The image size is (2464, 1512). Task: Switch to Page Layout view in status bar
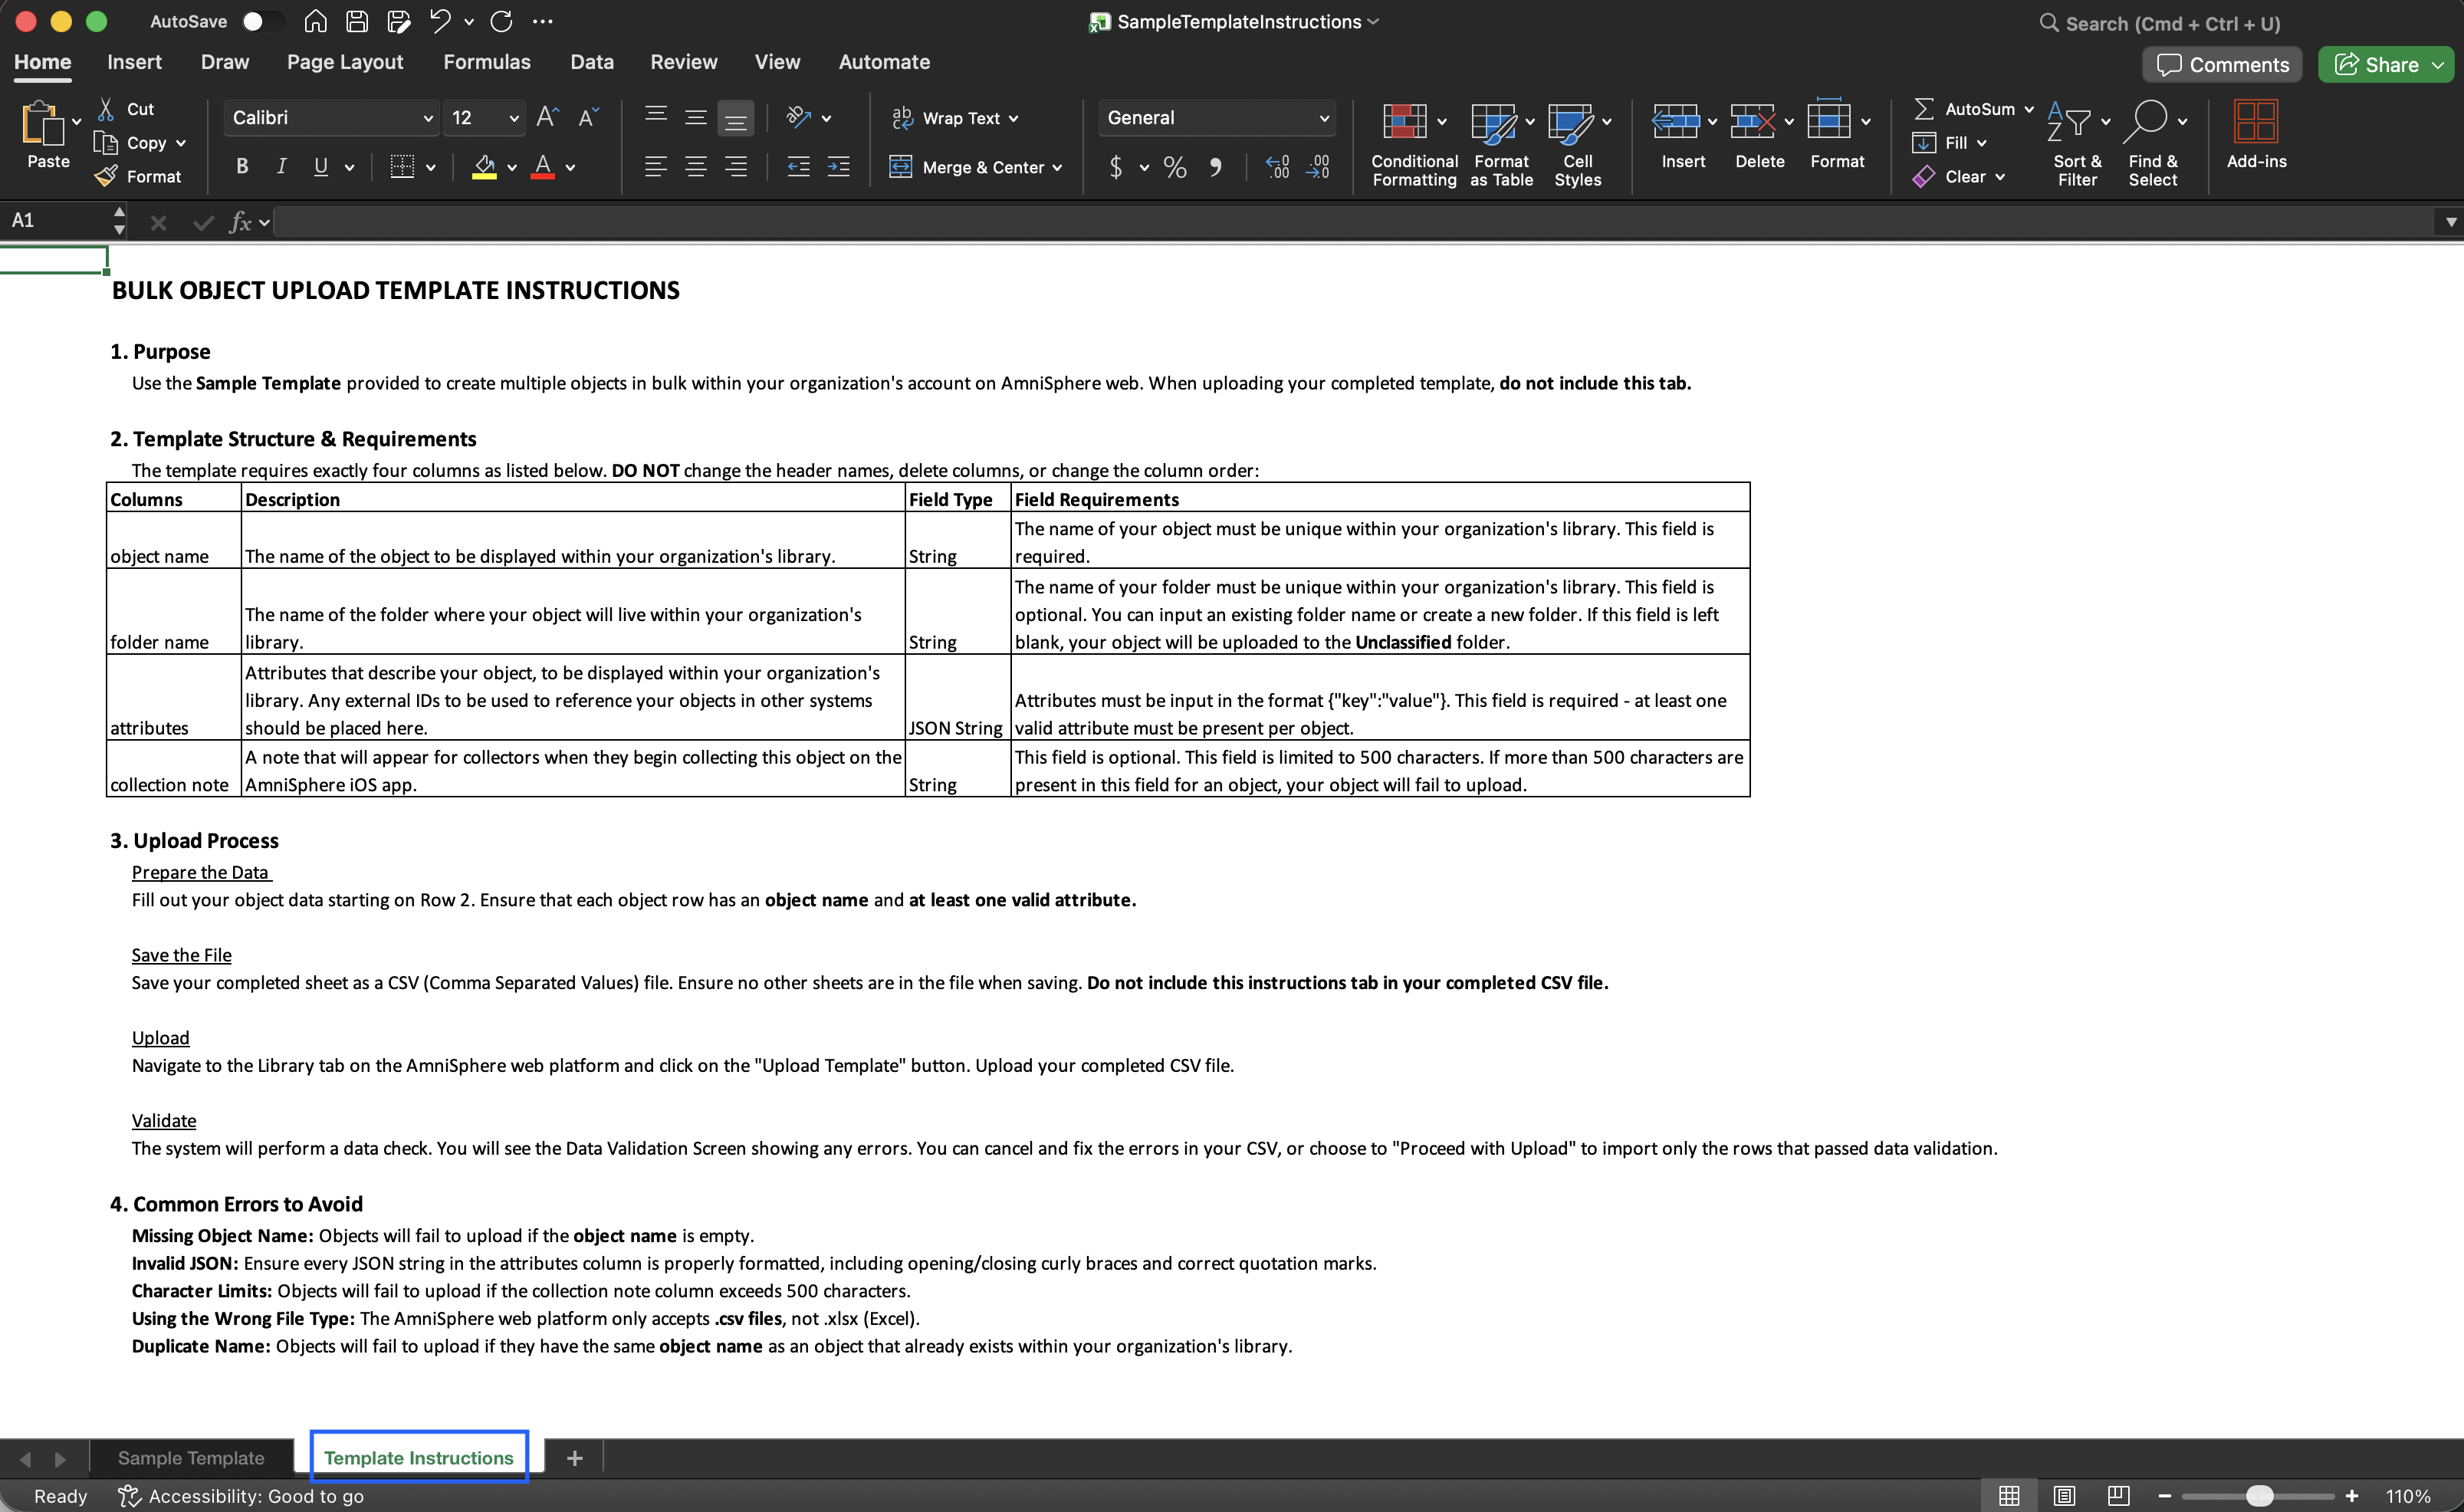[2064, 1496]
